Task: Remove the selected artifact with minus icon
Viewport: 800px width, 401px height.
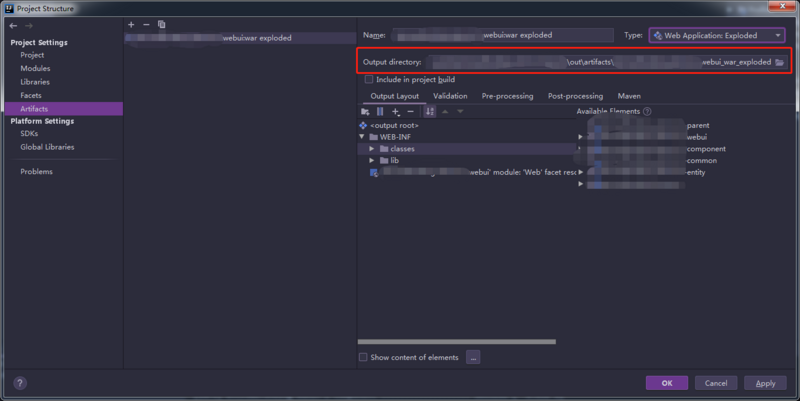Action: click(x=146, y=24)
